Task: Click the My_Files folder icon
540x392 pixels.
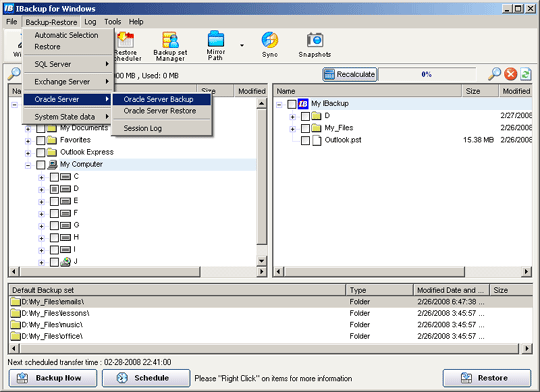Action: point(316,128)
